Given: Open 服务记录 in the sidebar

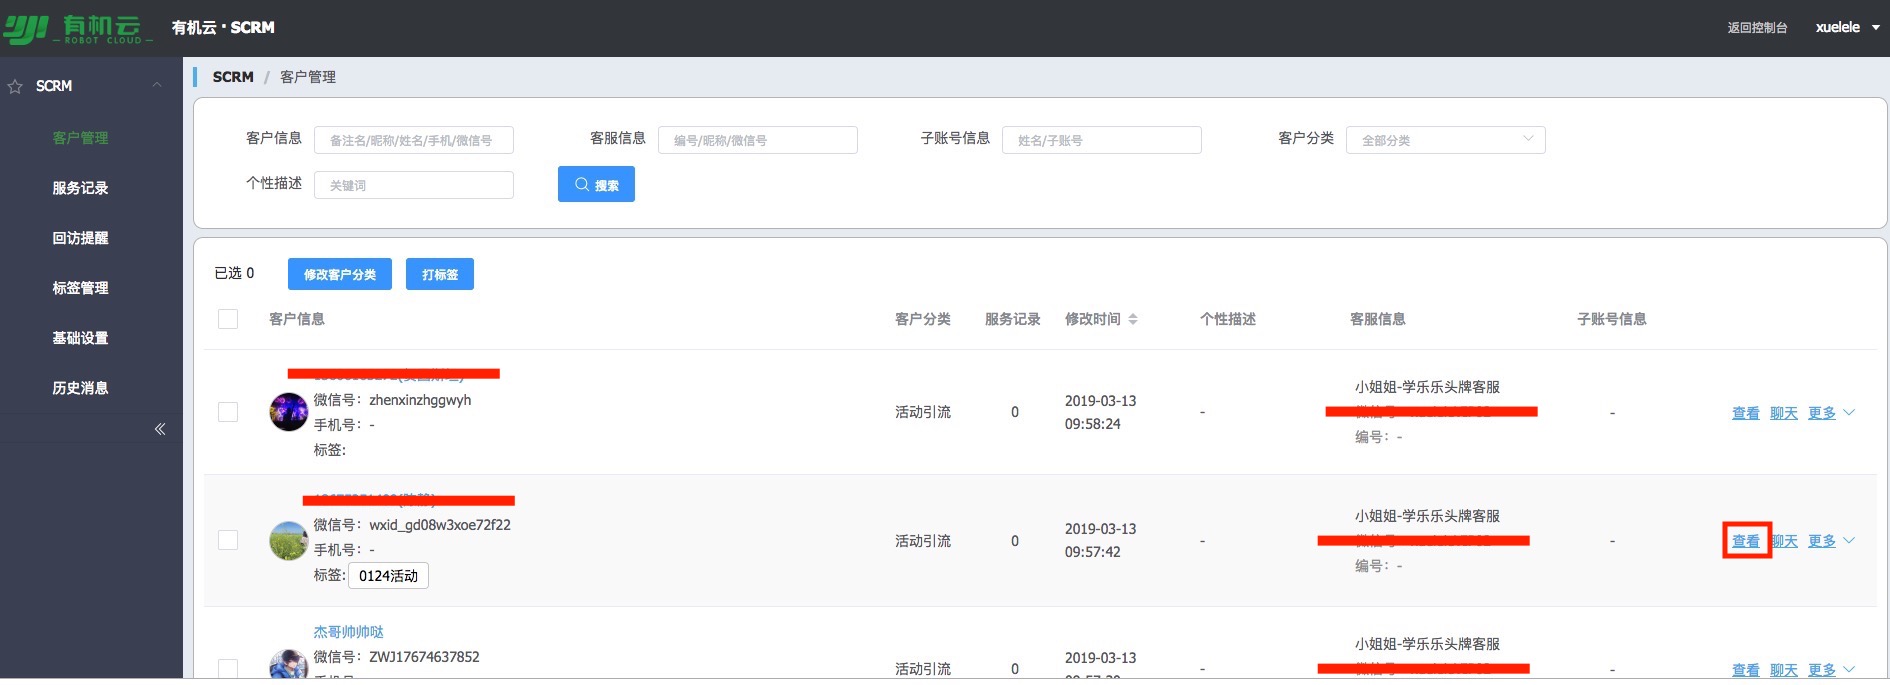Looking at the screenshot, I should click(80, 188).
